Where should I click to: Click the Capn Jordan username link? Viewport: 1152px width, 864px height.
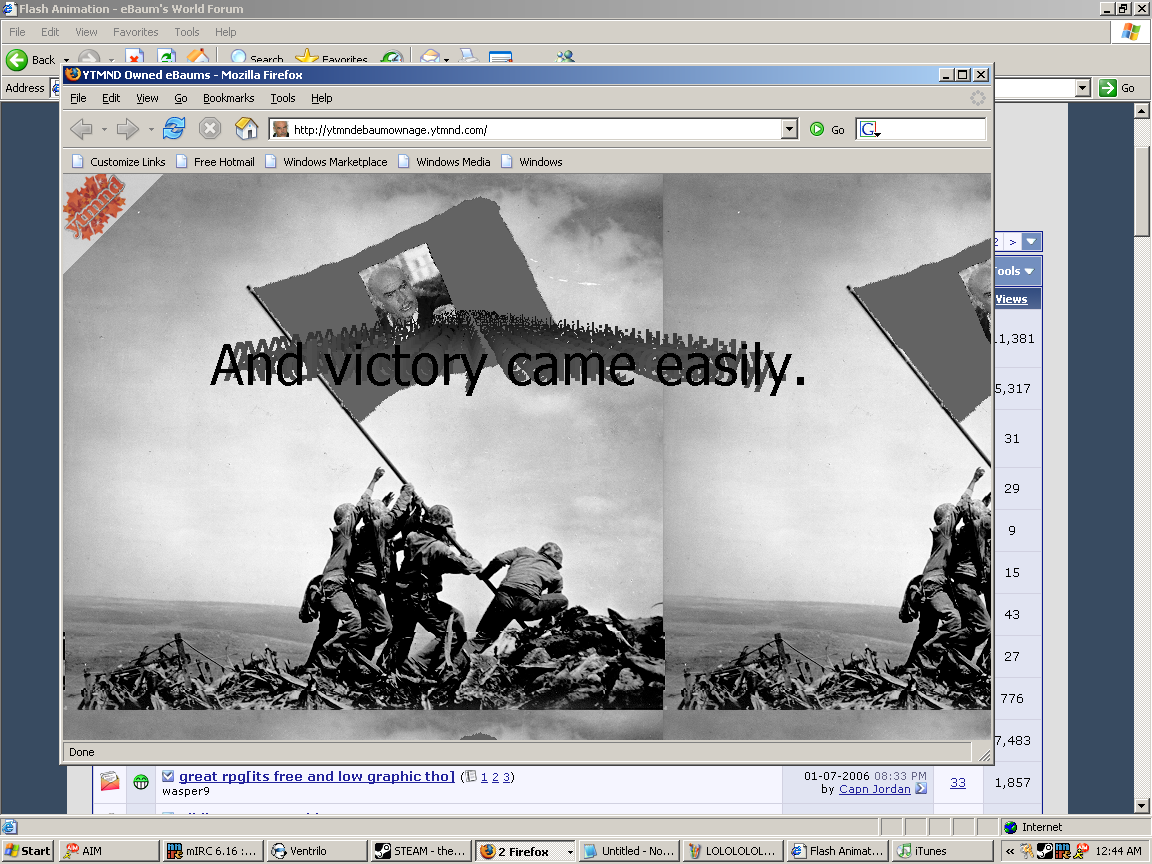pos(874,789)
